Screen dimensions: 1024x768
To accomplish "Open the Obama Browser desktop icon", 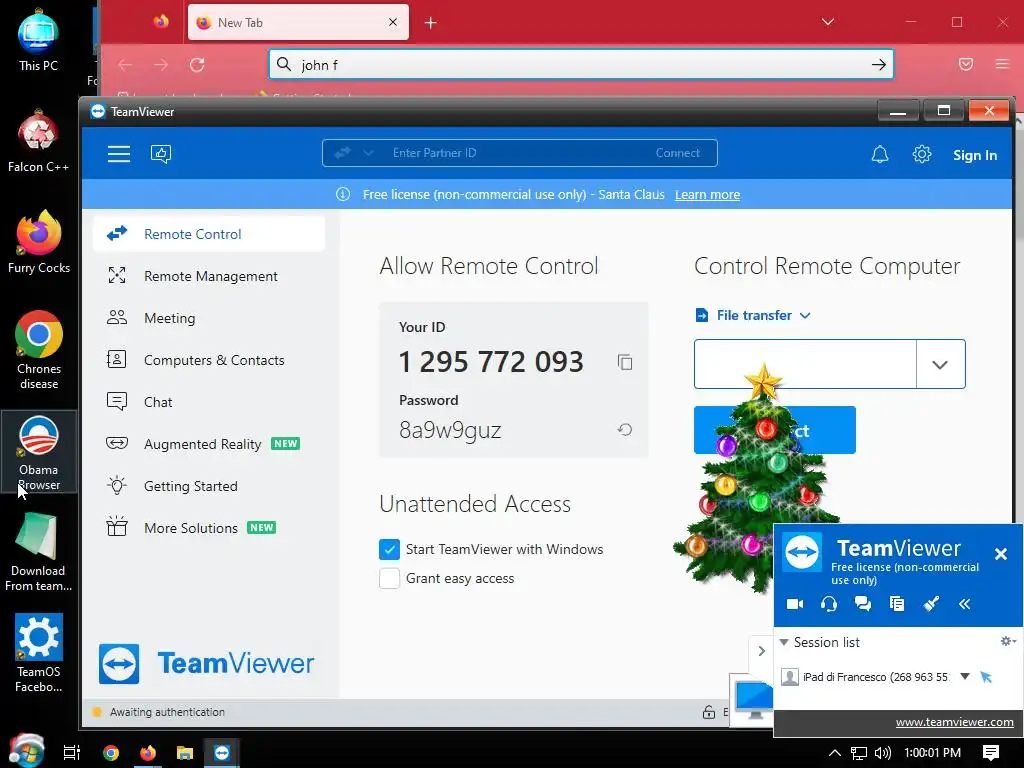I will point(39,452).
